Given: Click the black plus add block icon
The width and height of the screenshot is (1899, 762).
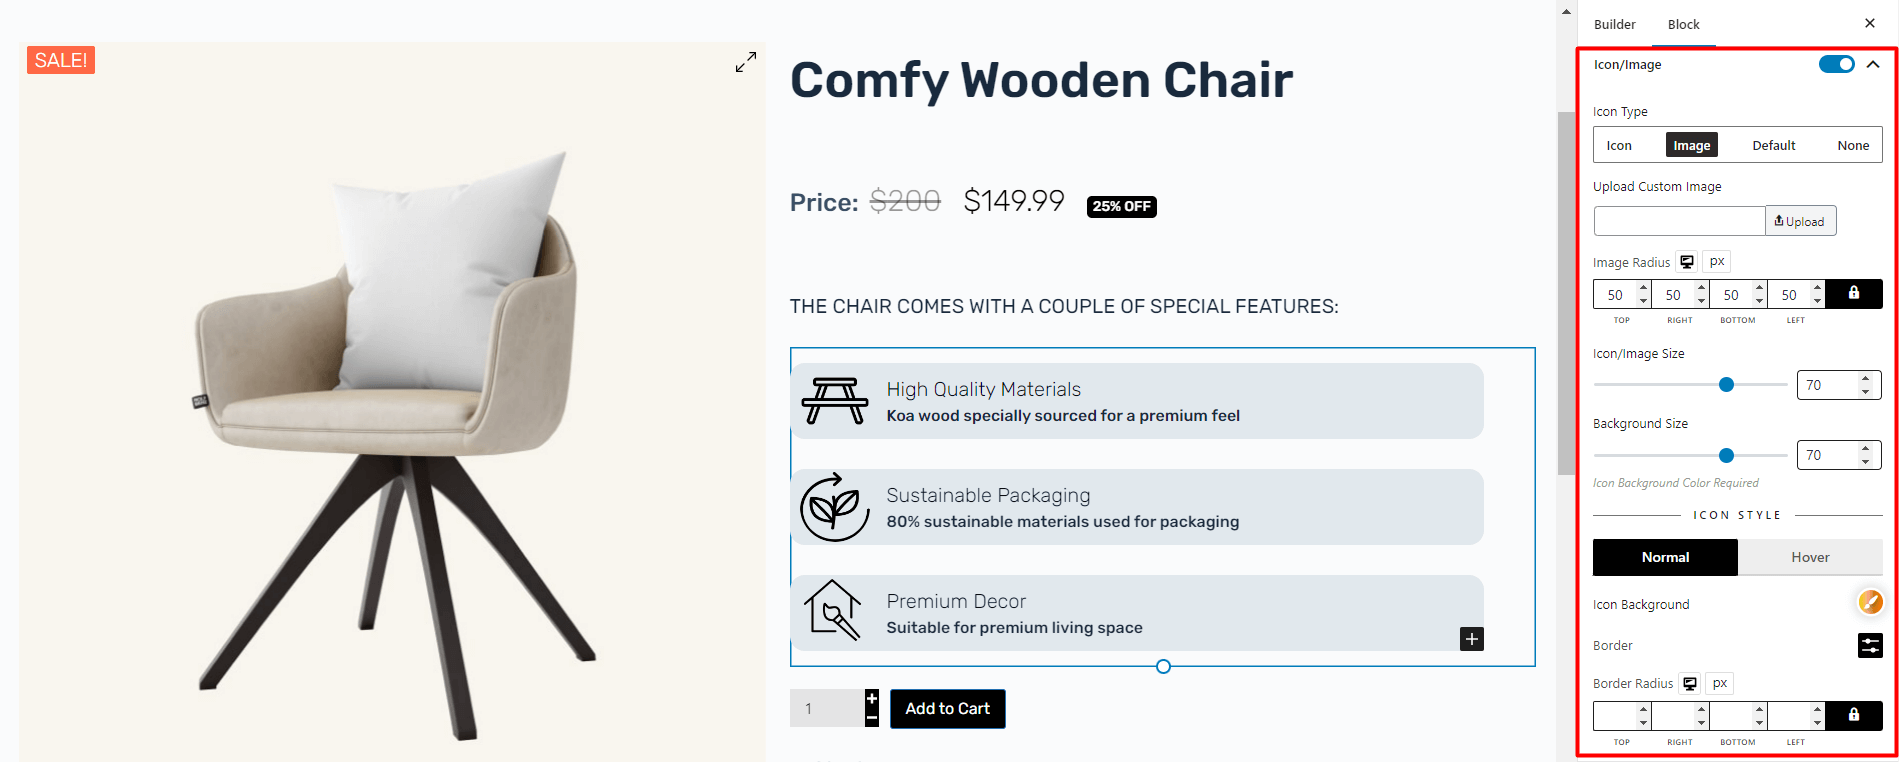Looking at the screenshot, I should [1471, 639].
